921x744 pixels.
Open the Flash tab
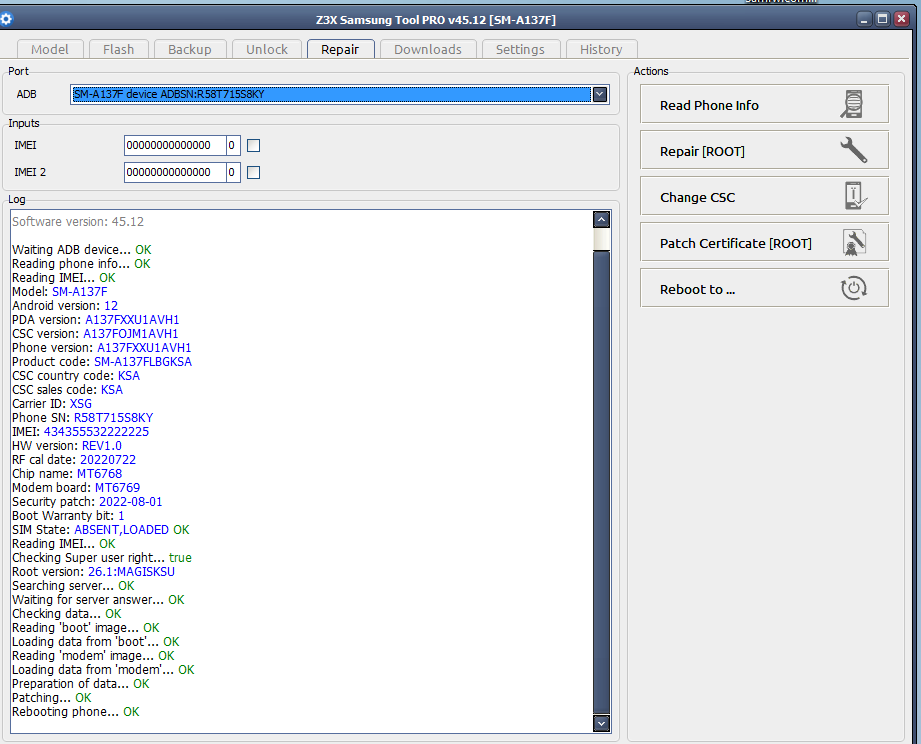click(x=119, y=49)
